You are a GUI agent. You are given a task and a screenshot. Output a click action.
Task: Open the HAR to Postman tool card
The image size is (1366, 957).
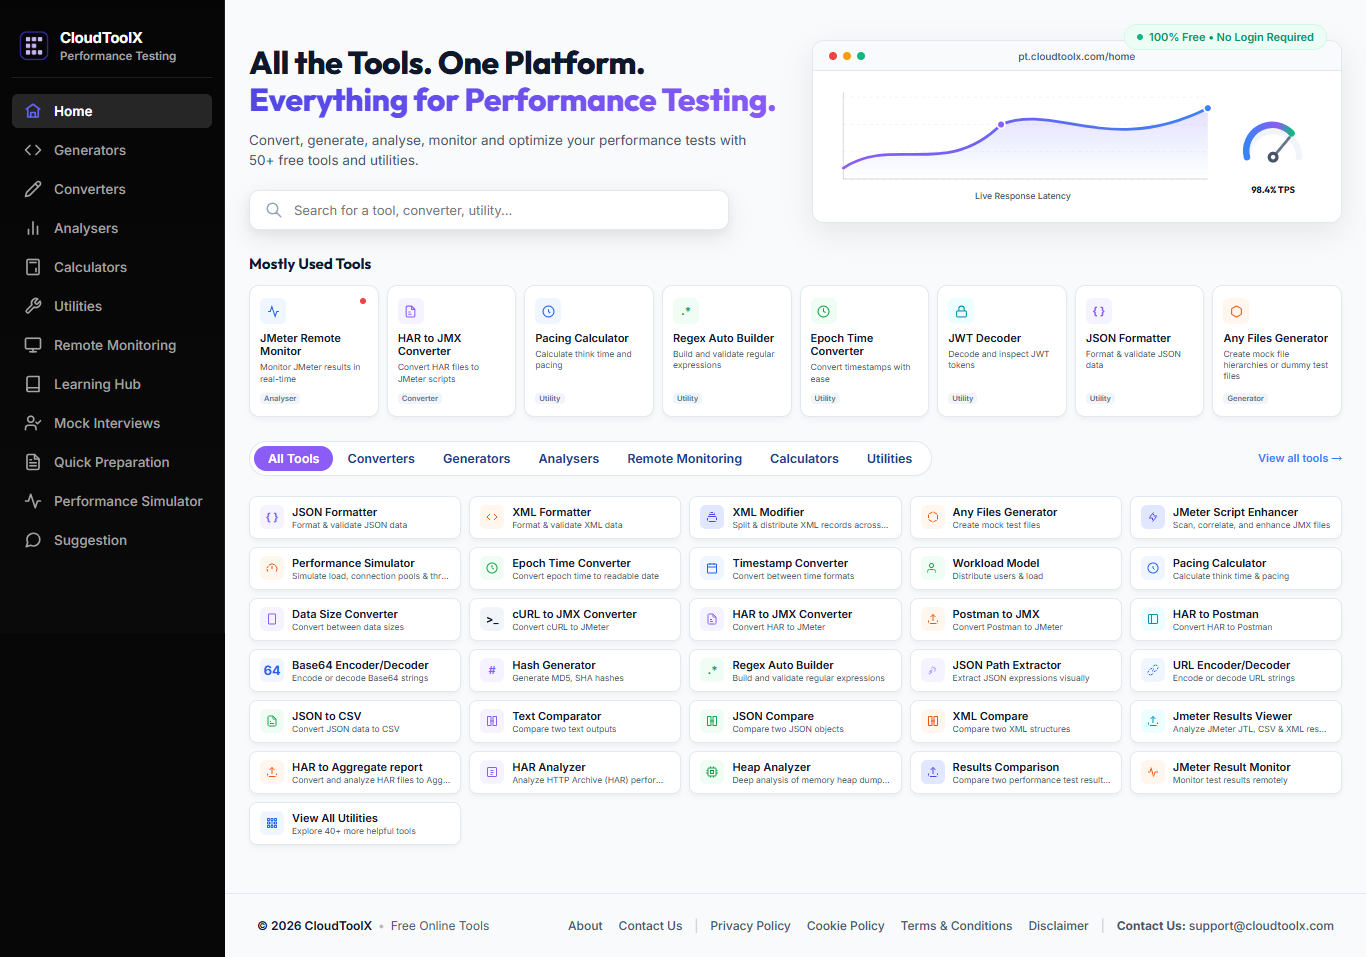coord(1236,619)
